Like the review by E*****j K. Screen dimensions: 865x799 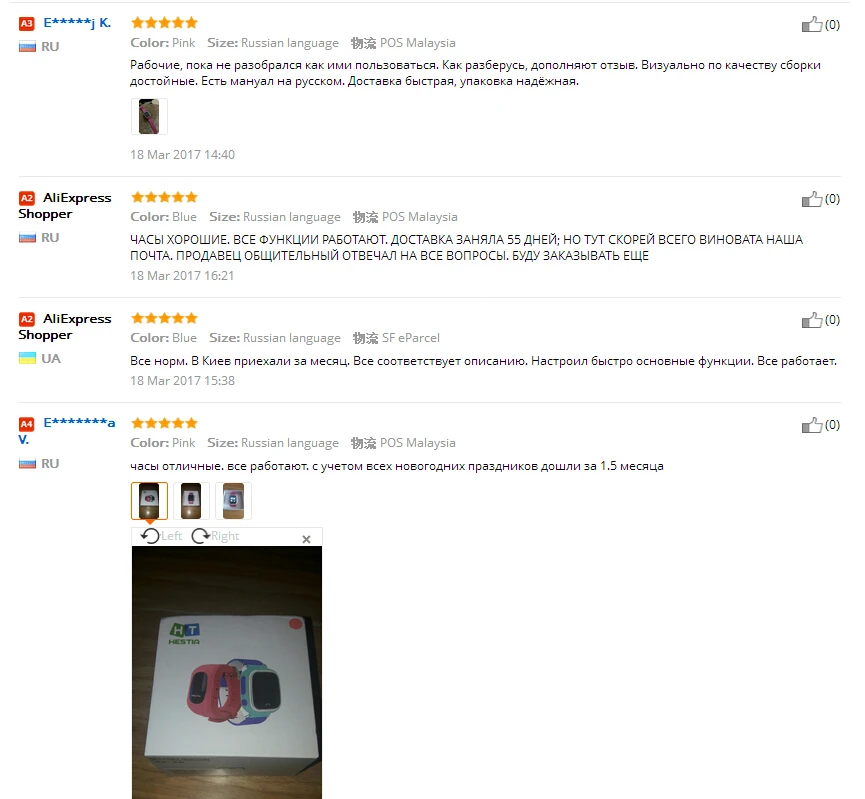pos(811,24)
